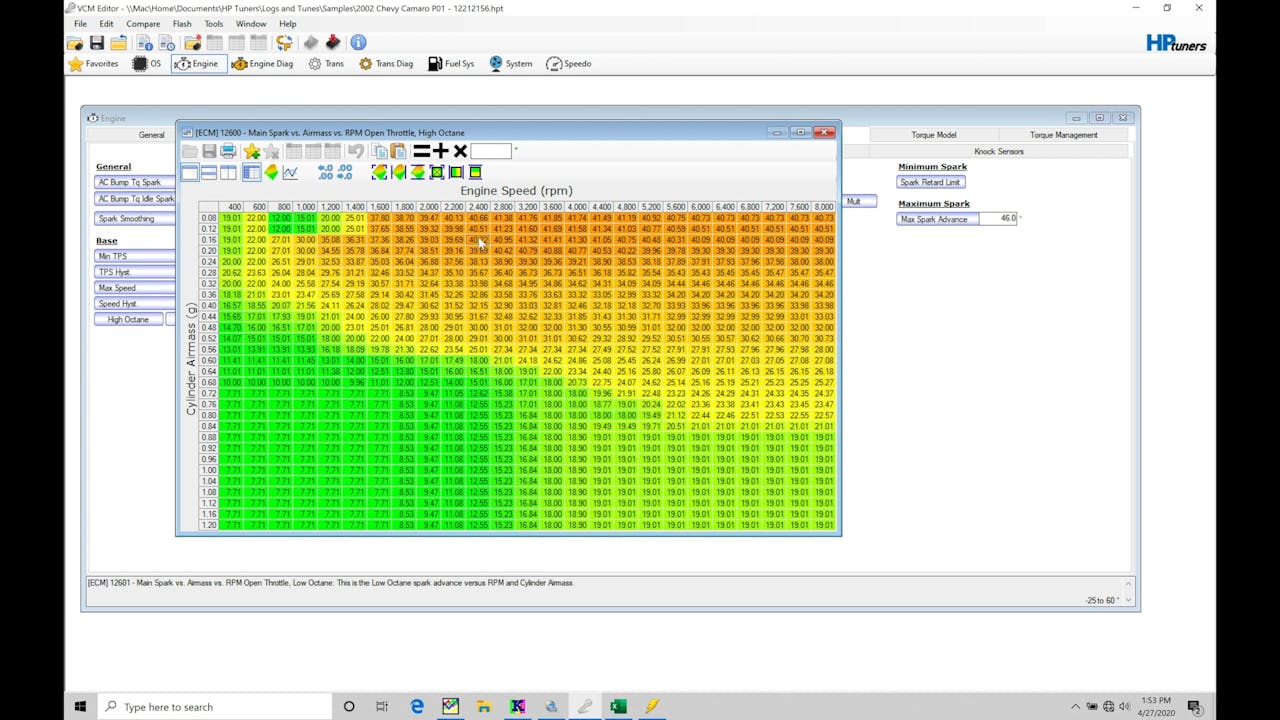Copy the selected table cells
Image resolution: width=1280 pixels, height=720 pixels.
(x=379, y=150)
